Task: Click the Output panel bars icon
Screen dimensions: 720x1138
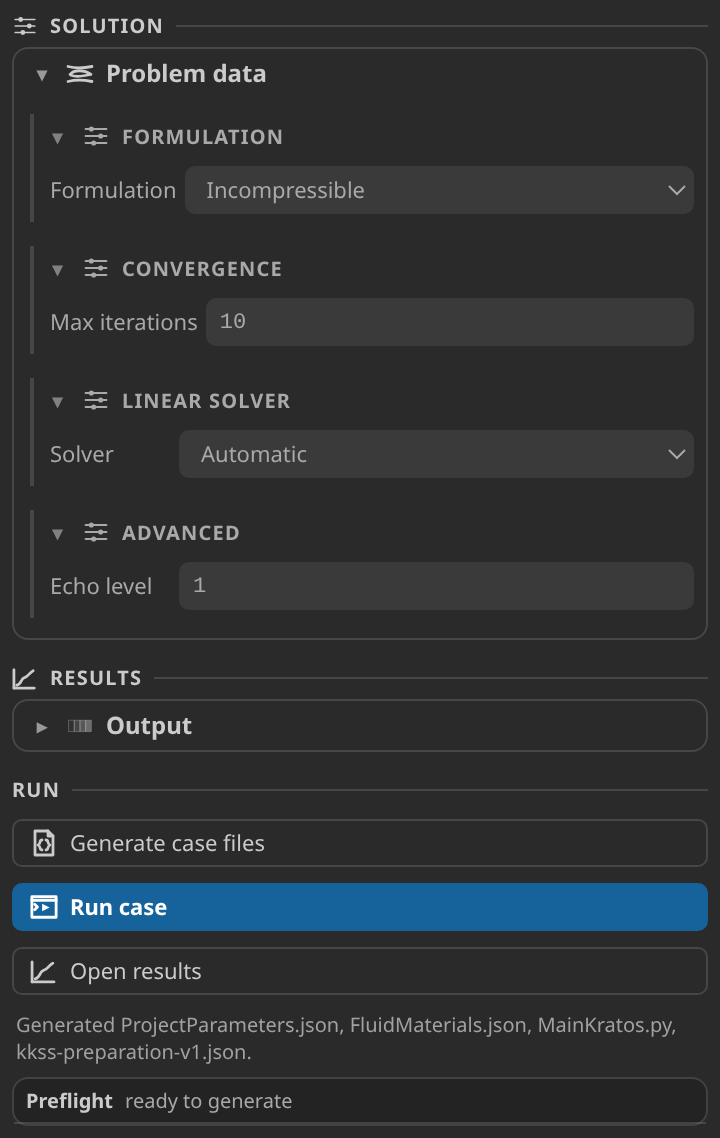Action: 80,726
